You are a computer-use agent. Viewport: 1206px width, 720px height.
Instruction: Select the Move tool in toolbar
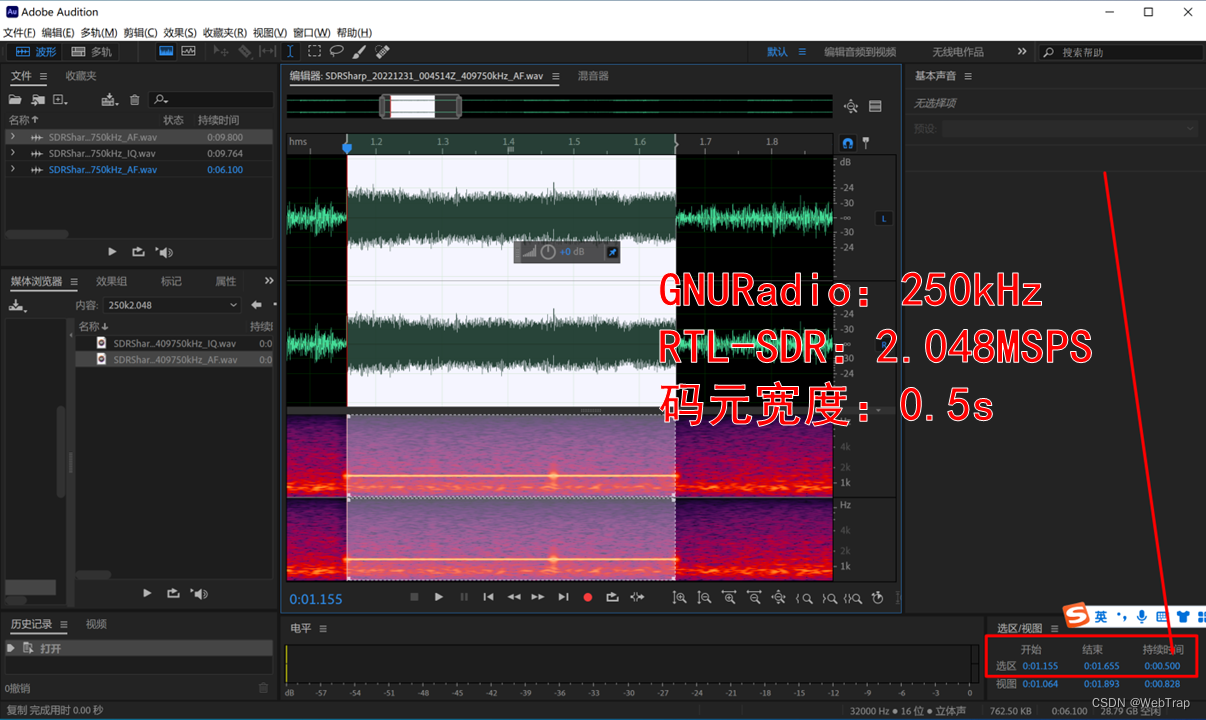coord(221,51)
